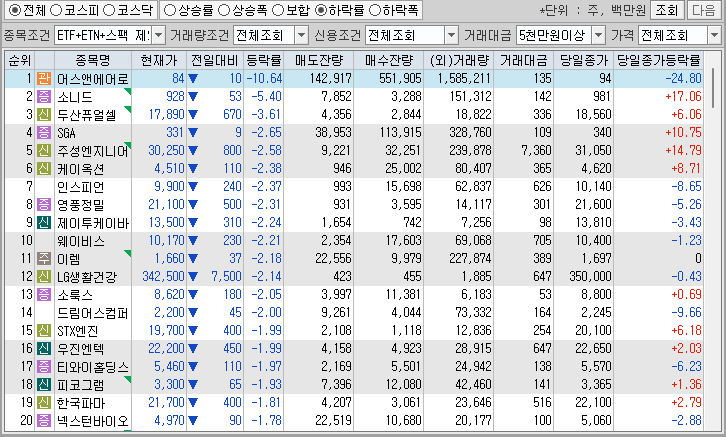Sort by 현재가 column header
Screen dimensions: 726x437
(159, 60)
